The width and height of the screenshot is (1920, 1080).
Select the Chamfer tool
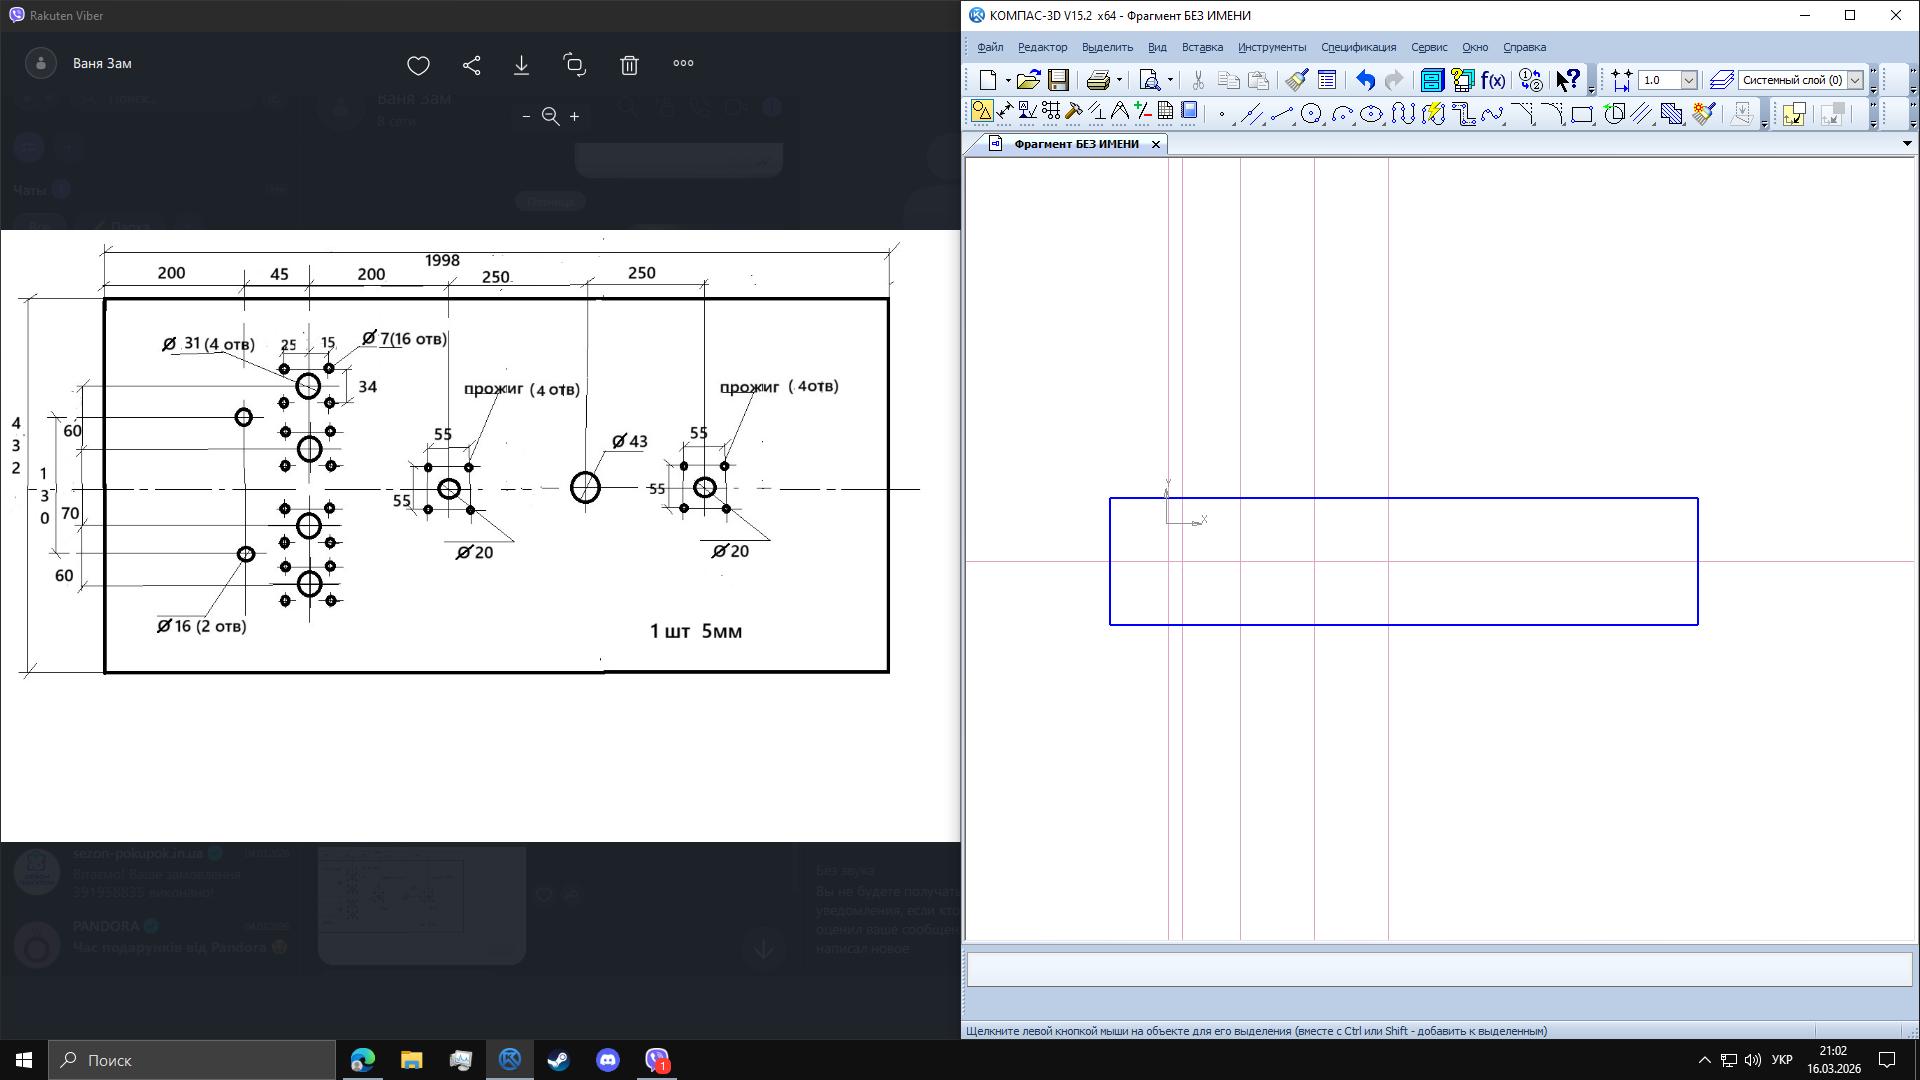[x=1522, y=114]
